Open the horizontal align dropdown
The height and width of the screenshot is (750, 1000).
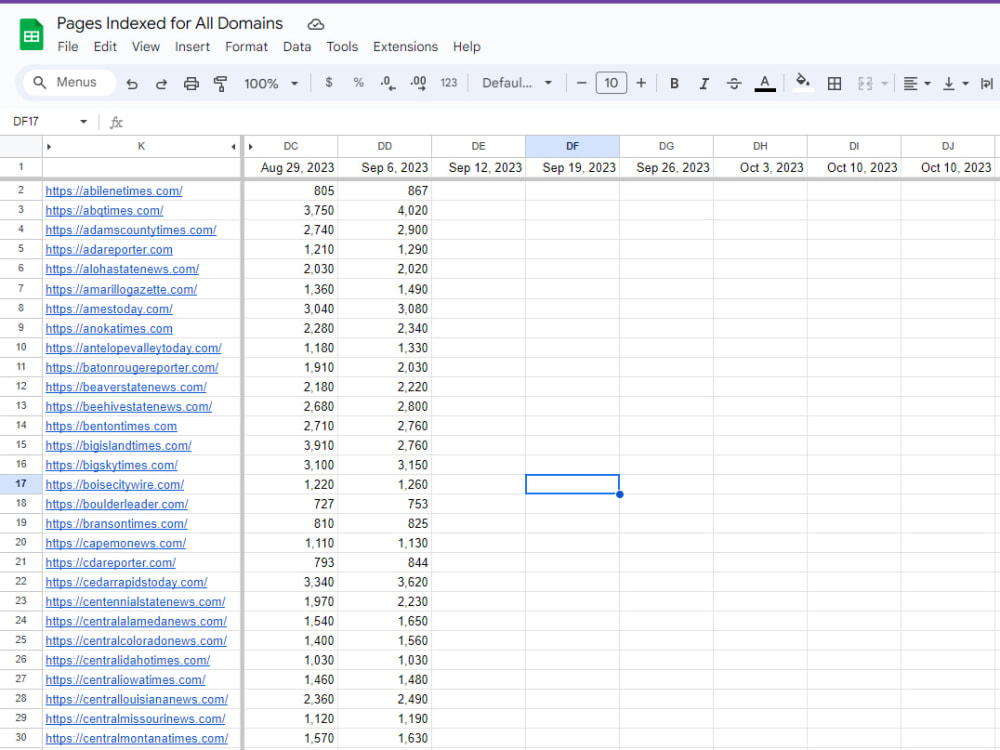(913, 83)
